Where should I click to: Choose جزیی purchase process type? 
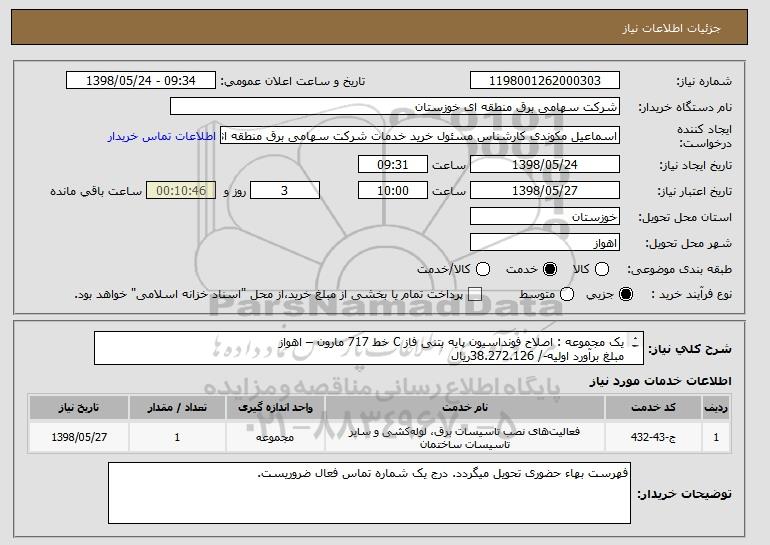(x=627, y=294)
